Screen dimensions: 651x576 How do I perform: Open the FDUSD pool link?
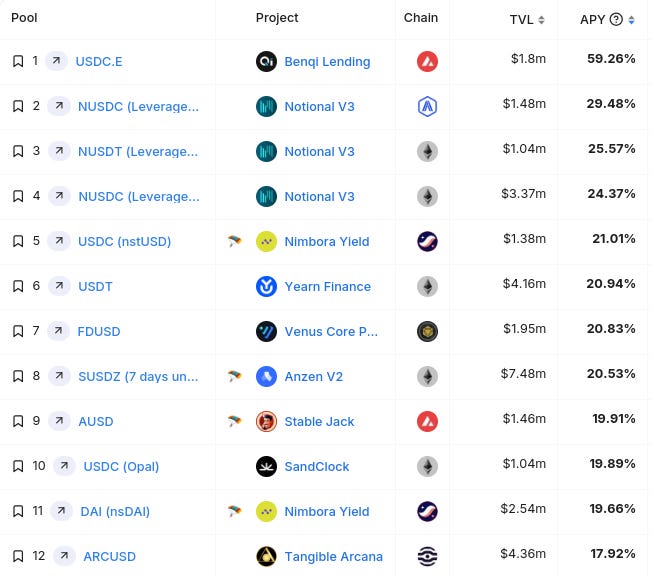[x=99, y=331]
